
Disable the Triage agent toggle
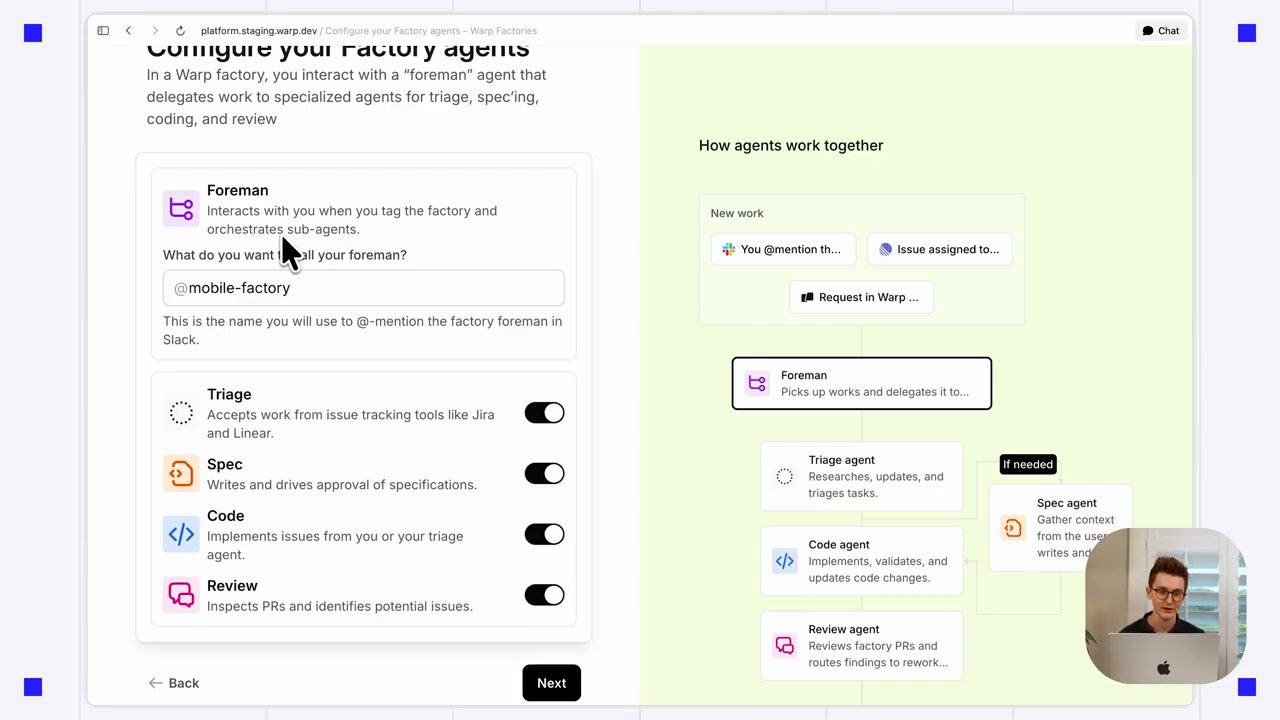[x=544, y=413]
